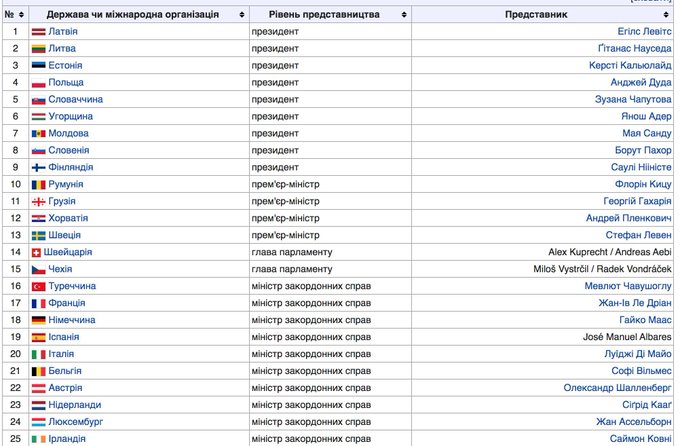Screen dimensions: 680x446
Task: Open Георгій Гахарія representative link
Action: (638, 201)
